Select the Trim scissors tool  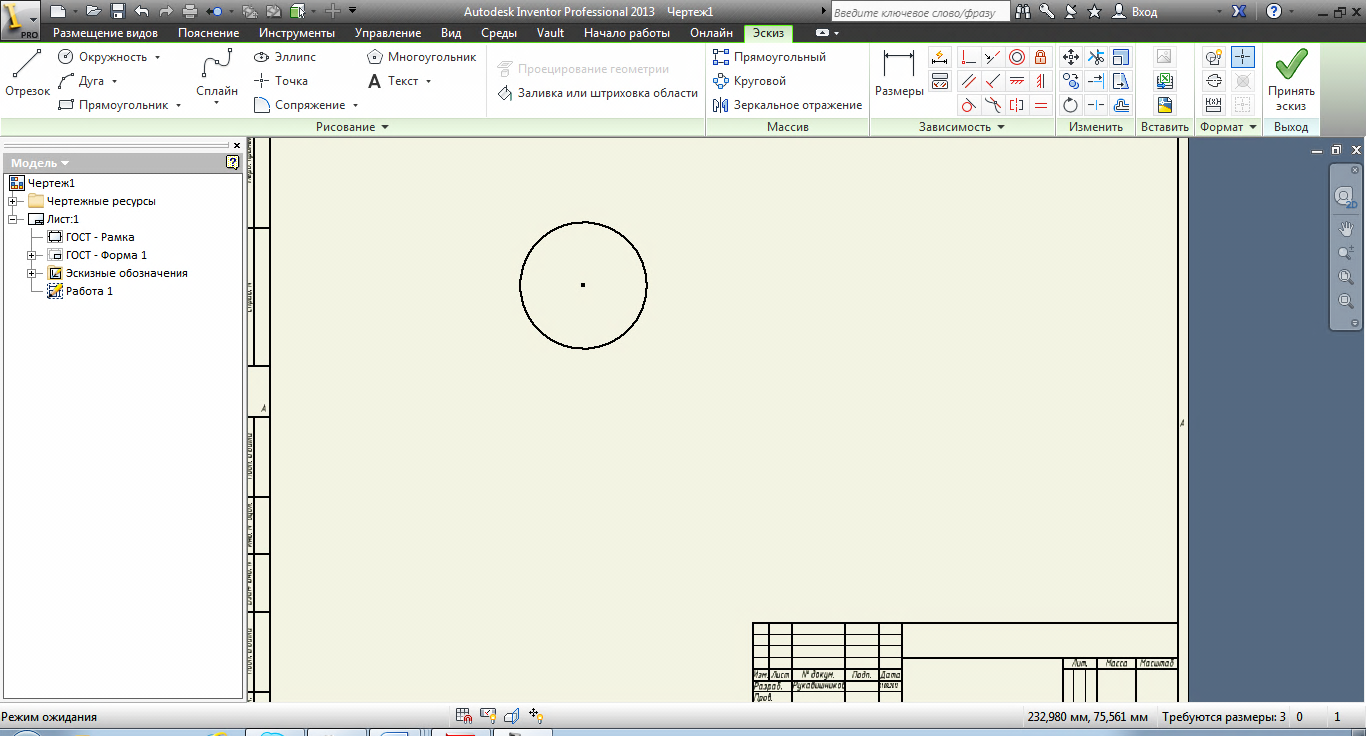1096,57
